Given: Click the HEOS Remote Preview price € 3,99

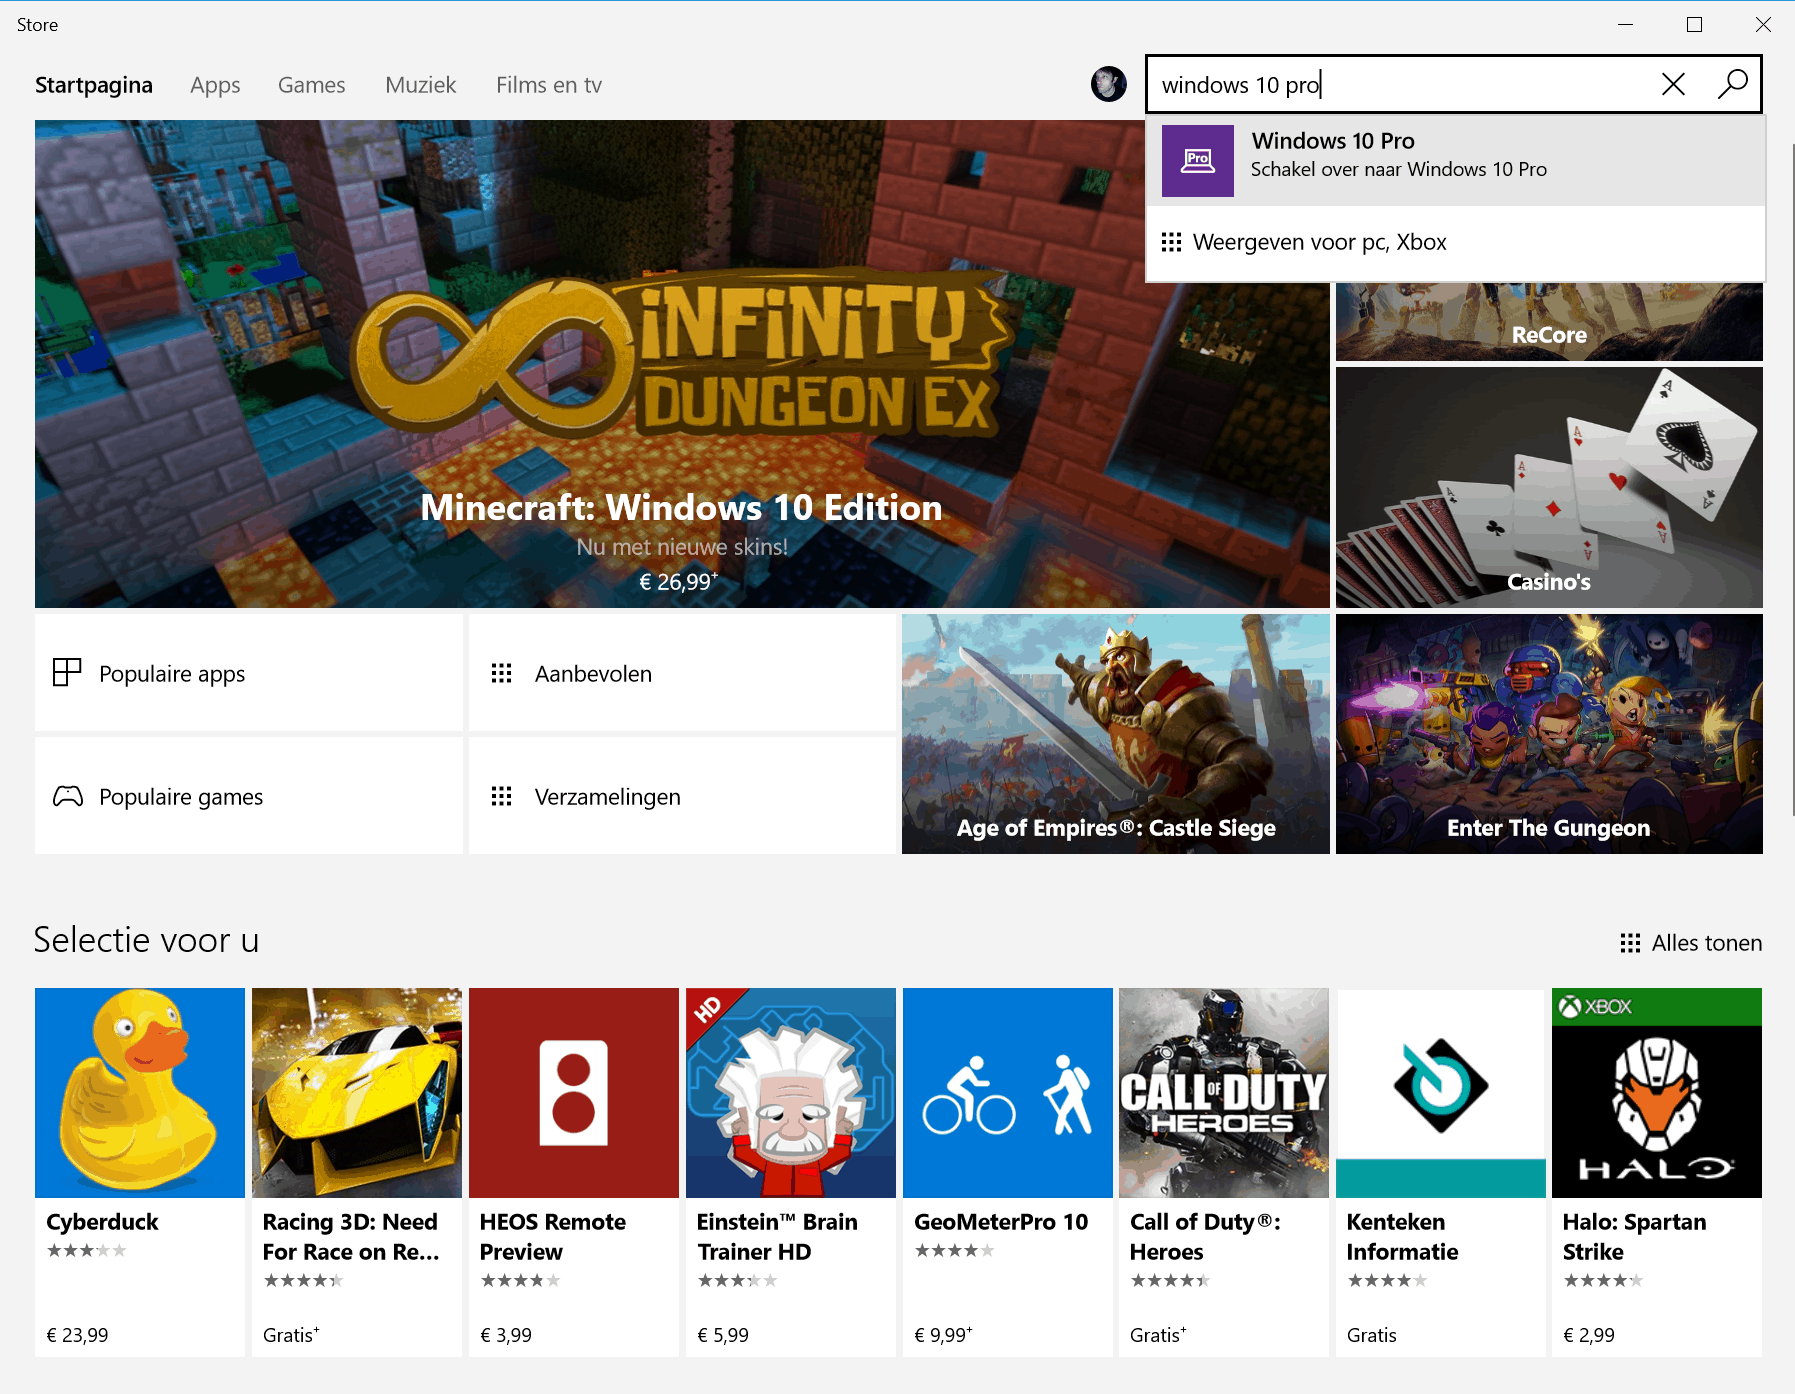Looking at the screenshot, I should pyautogui.click(x=506, y=1335).
